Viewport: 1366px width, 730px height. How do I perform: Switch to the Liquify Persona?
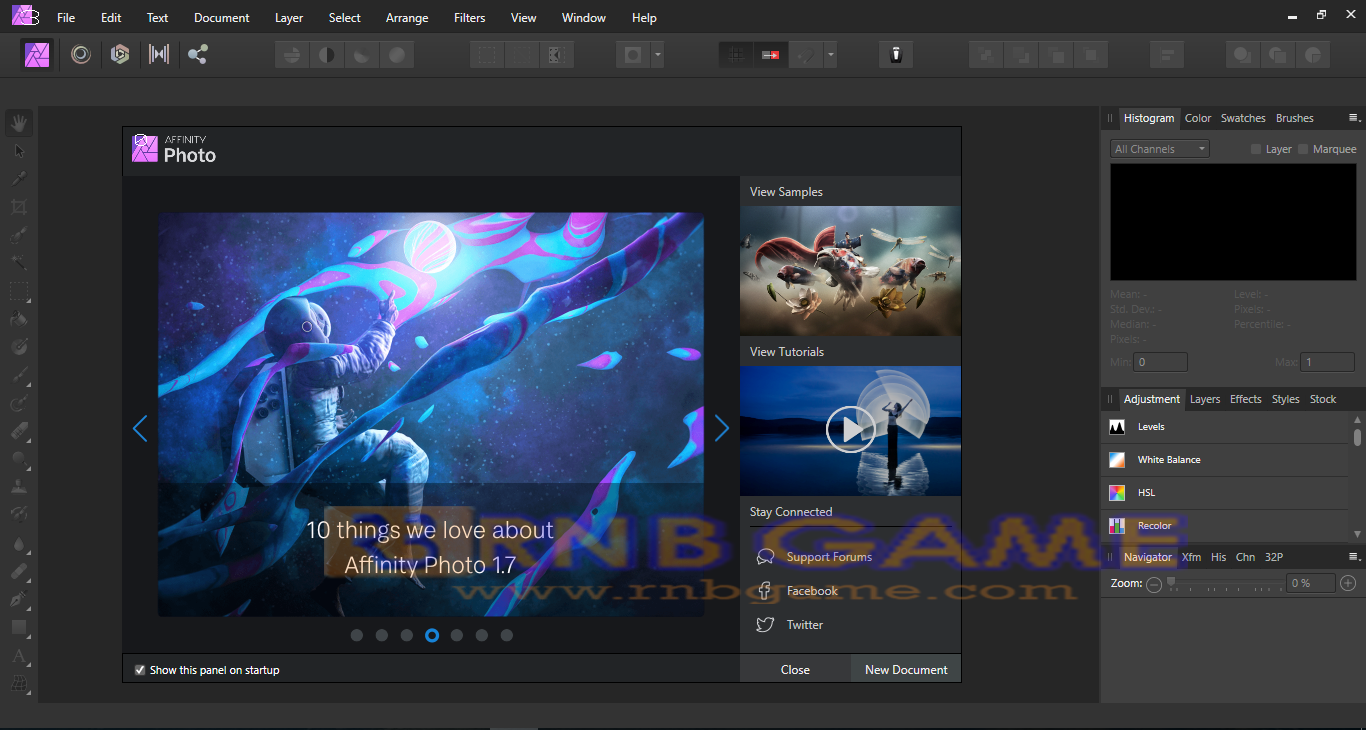pyautogui.click(x=81, y=54)
